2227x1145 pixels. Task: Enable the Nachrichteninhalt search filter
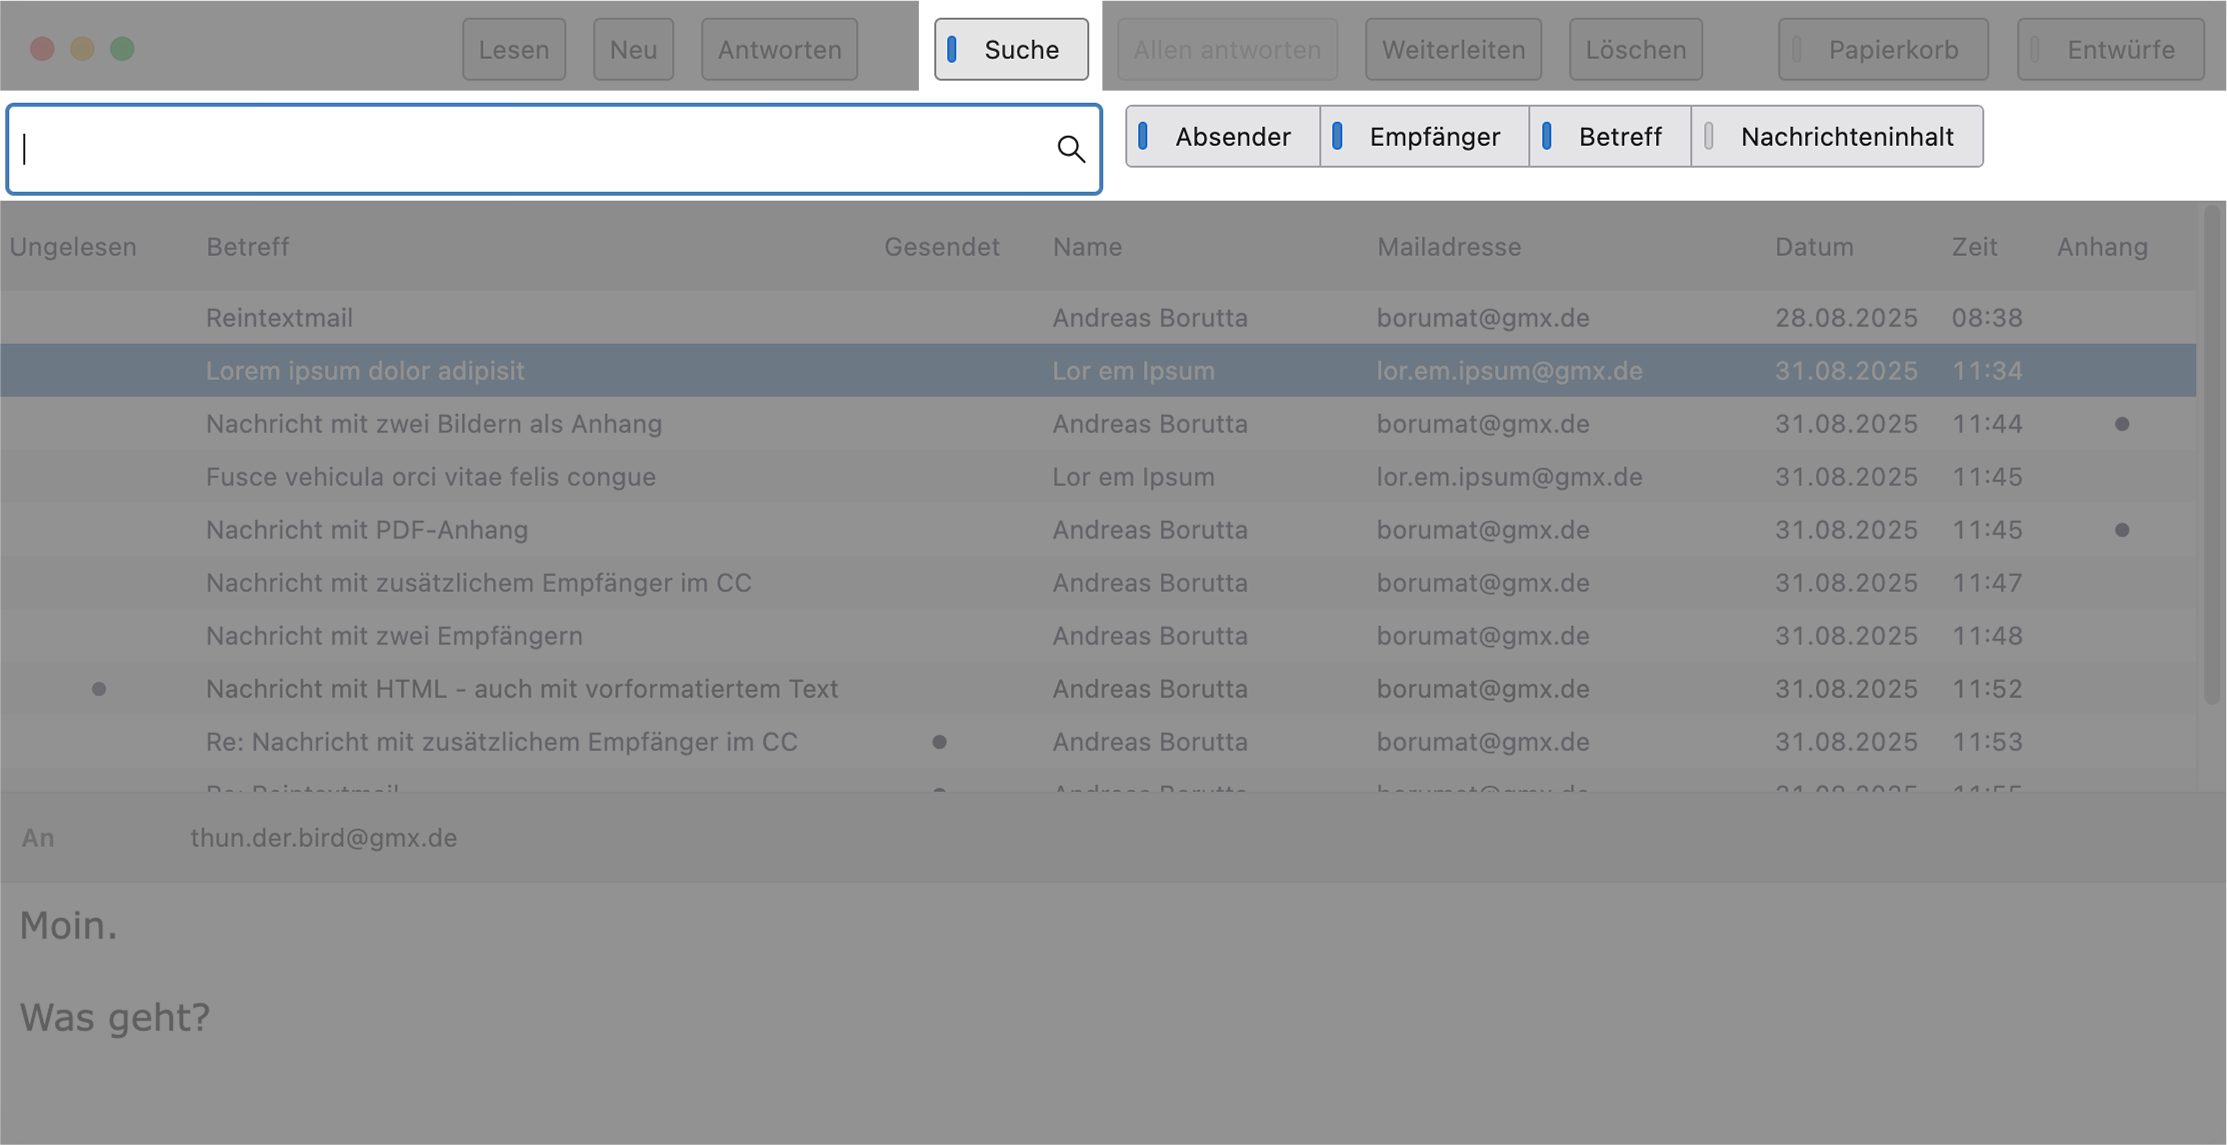click(x=1836, y=136)
